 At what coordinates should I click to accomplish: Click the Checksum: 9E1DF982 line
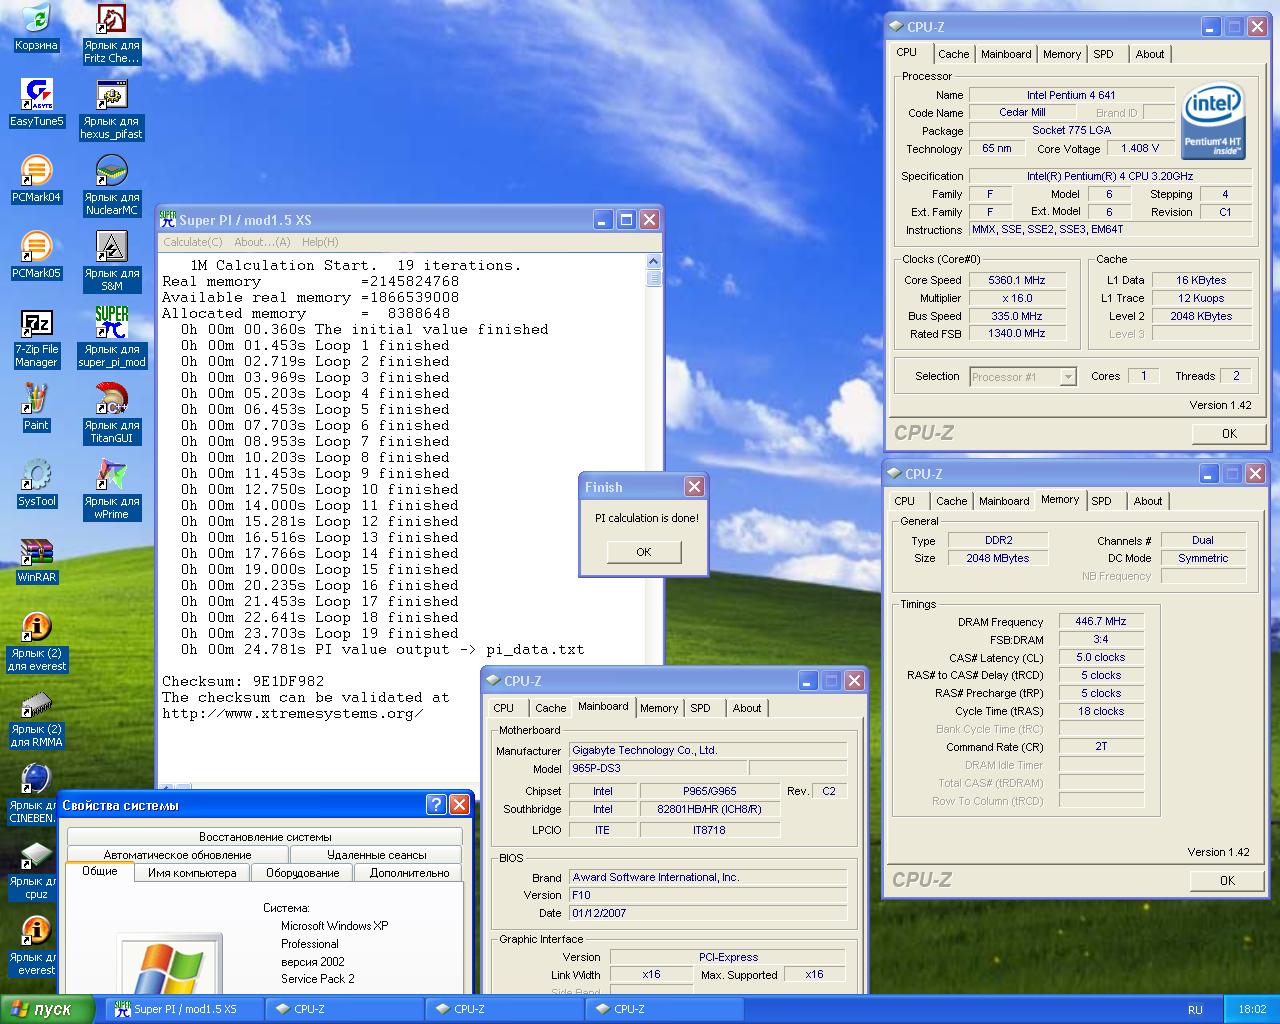(x=243, y=681)
